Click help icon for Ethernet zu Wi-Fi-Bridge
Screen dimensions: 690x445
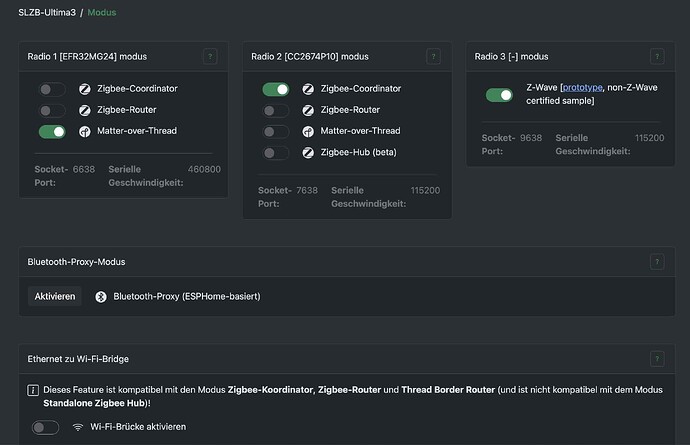point(657,358)
